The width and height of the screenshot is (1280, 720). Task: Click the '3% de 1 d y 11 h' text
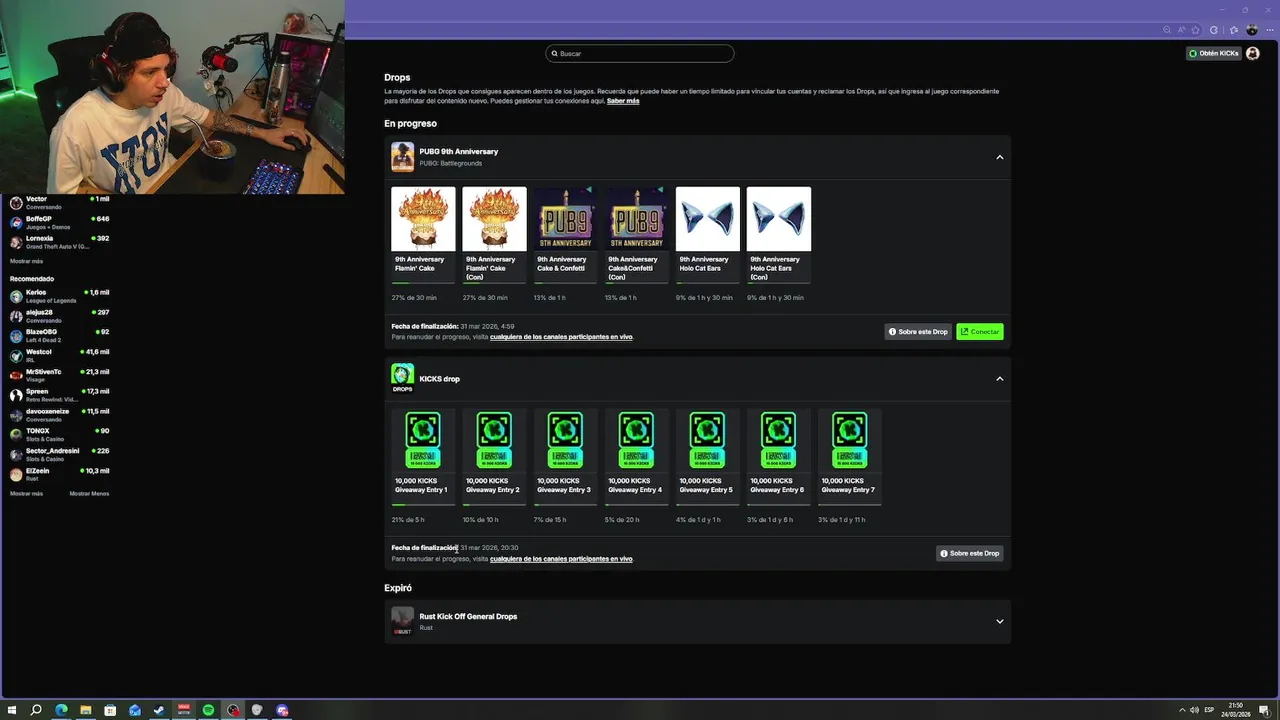[x=842, y=520]
